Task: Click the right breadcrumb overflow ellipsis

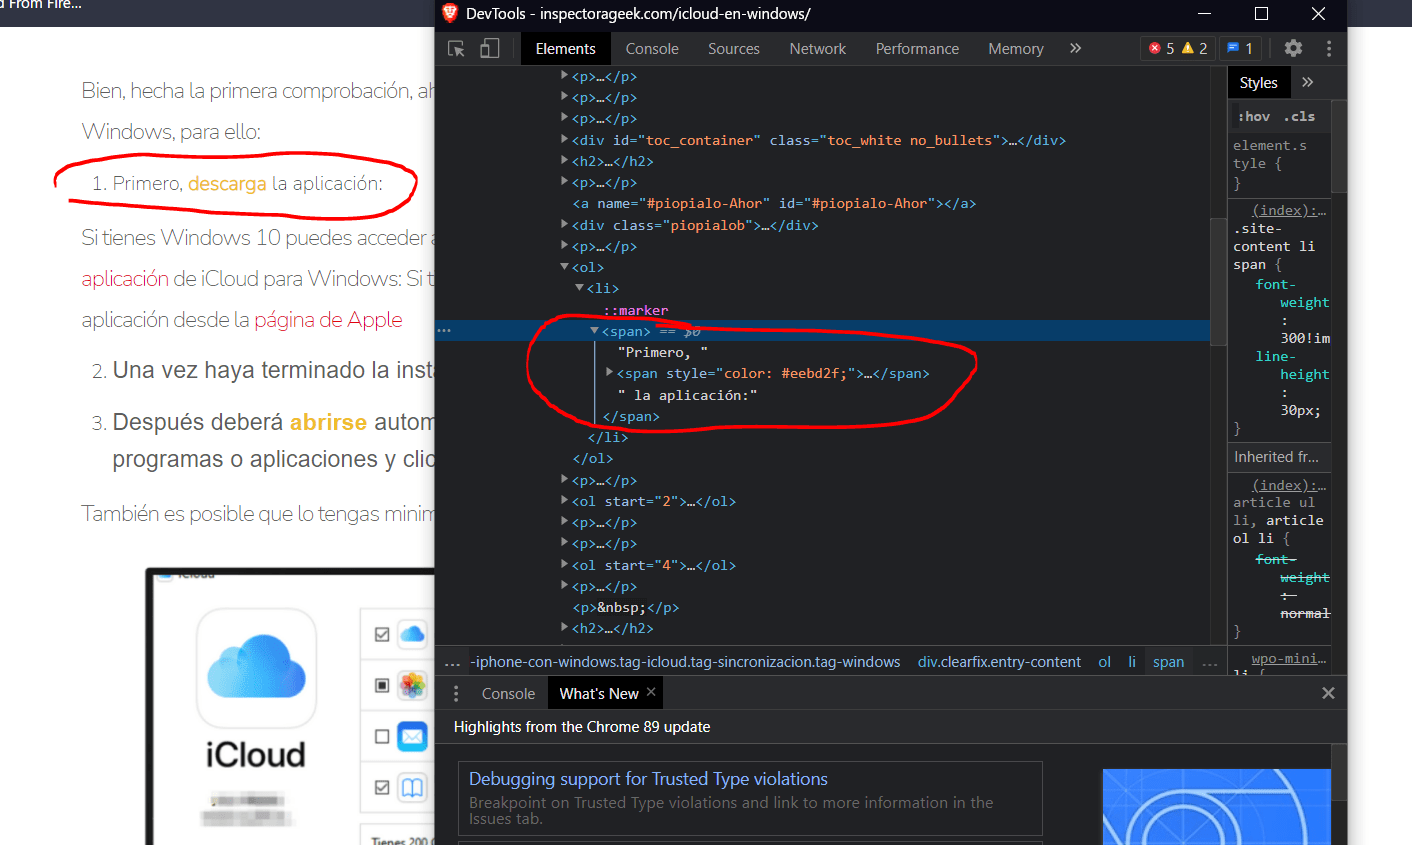Action: point(1209,662)
